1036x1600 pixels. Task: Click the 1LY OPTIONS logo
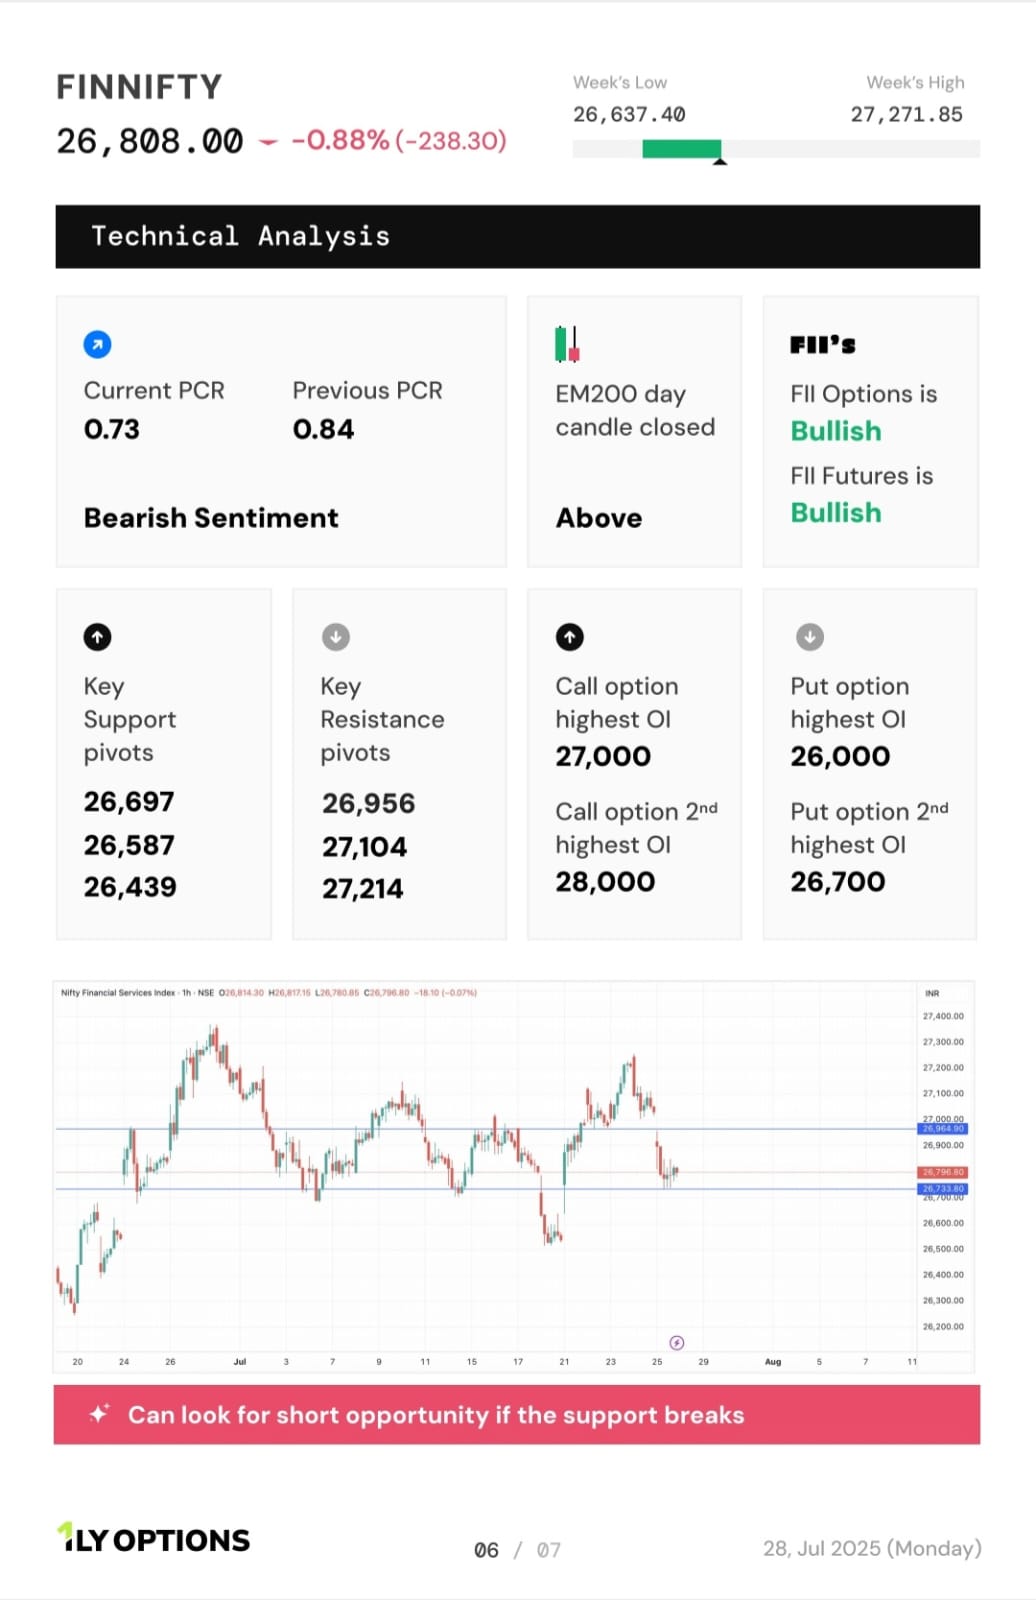153,1539
